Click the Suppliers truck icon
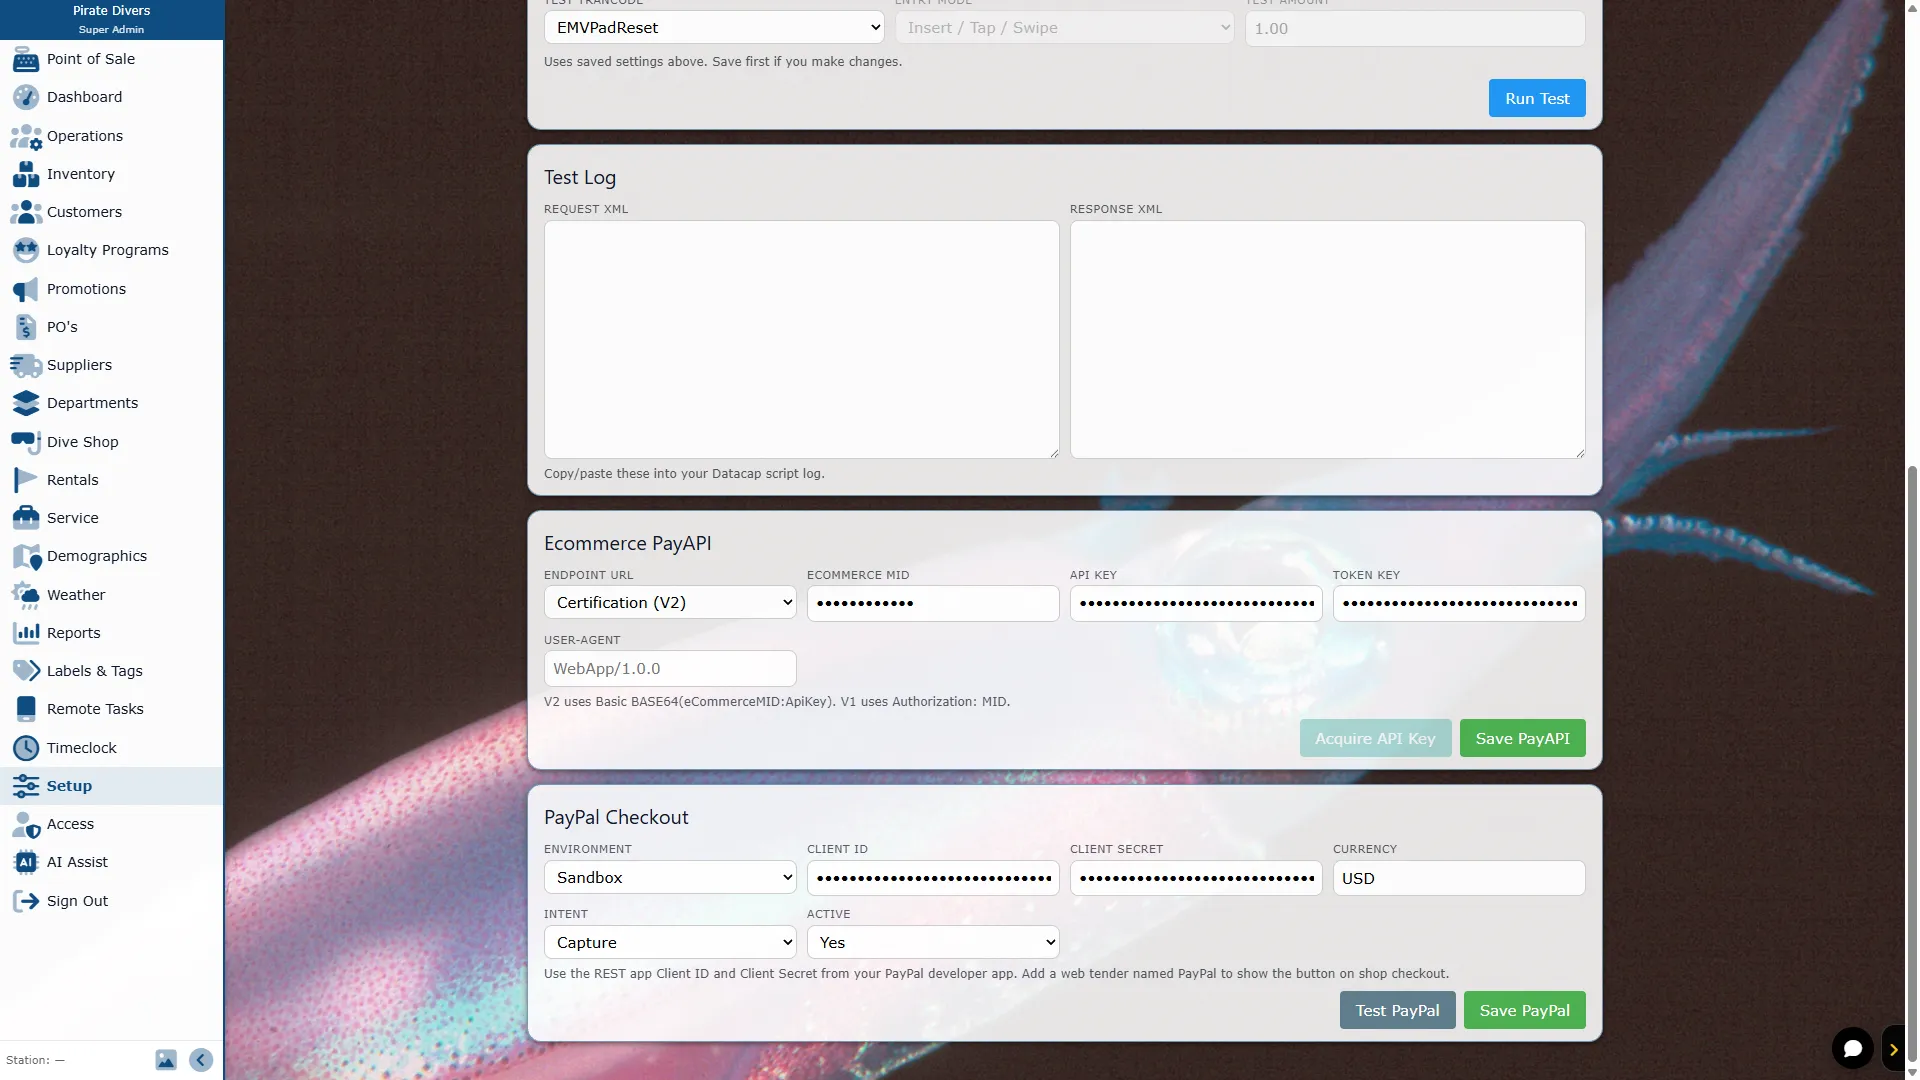The width and height of the screenshot is (1920, 1080). pyautogui.click(x=26, y=366)
